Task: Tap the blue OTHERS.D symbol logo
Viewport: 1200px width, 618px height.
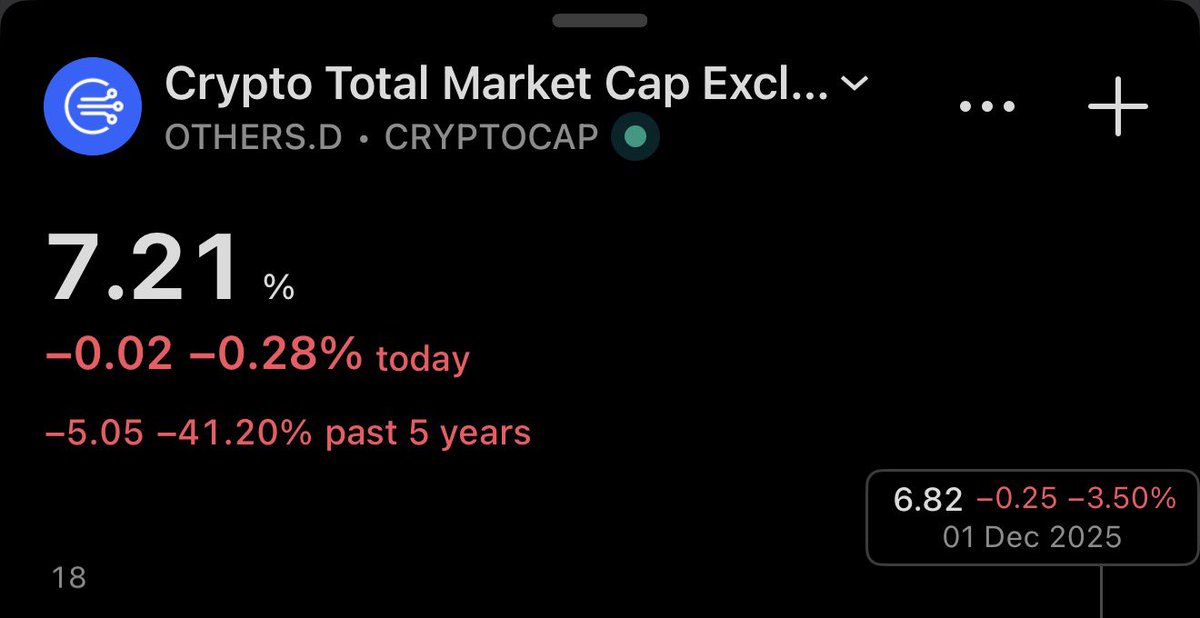Action: [90, 106]
